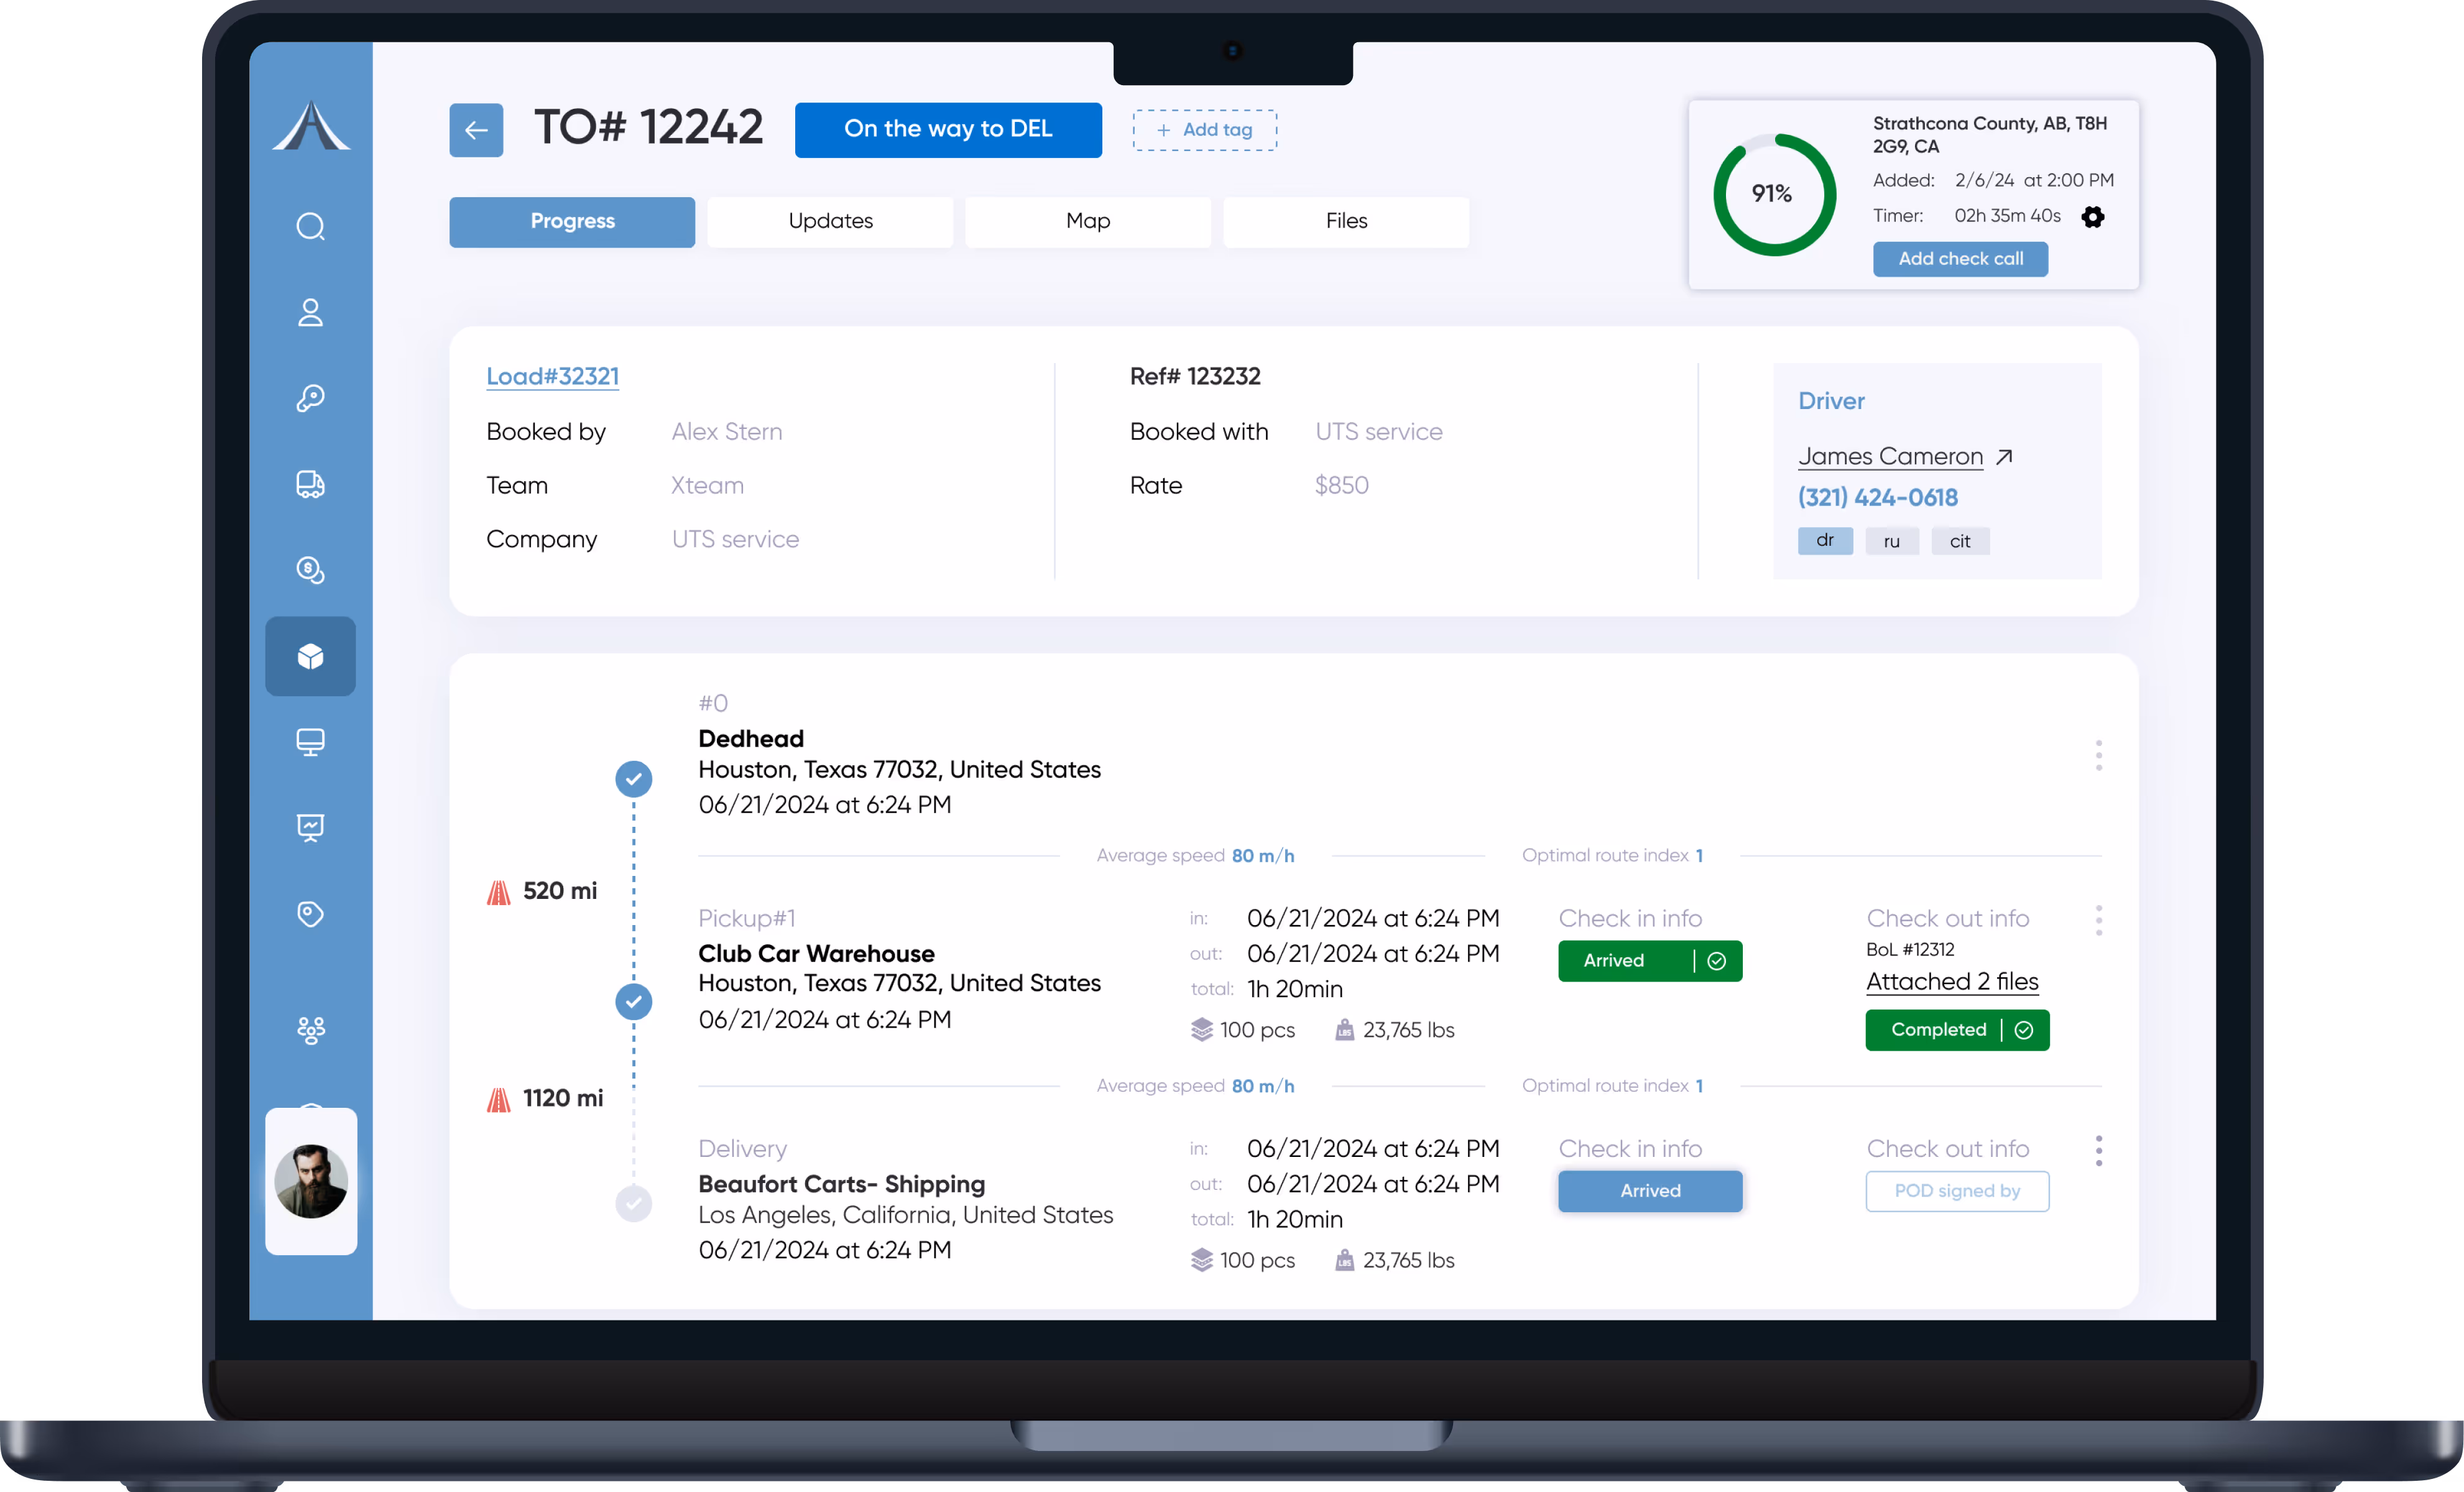Toggle the Dedhead stop checkmark circle

coord(633,779)
